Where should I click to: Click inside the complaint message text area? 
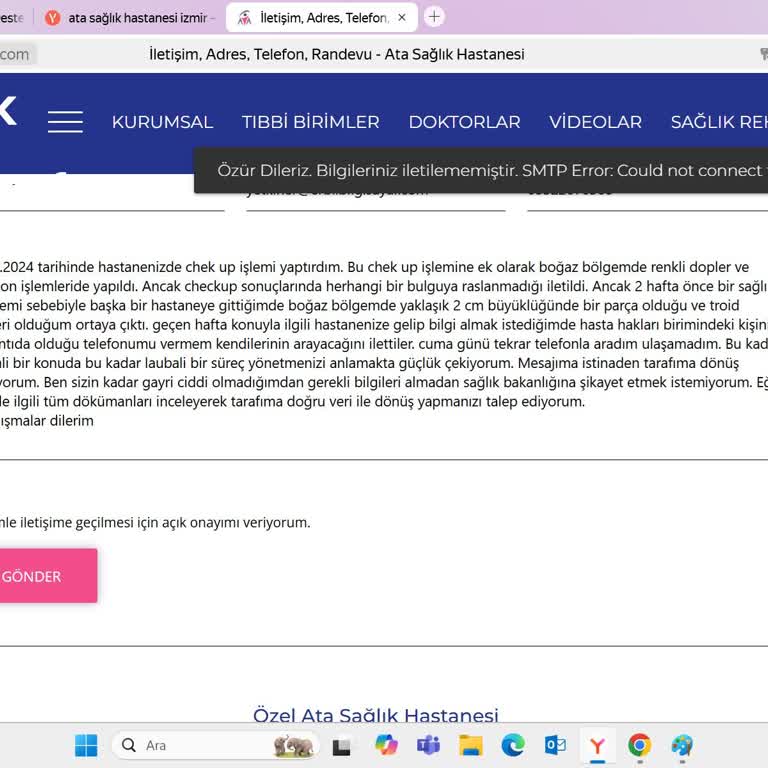click(384, 343)
